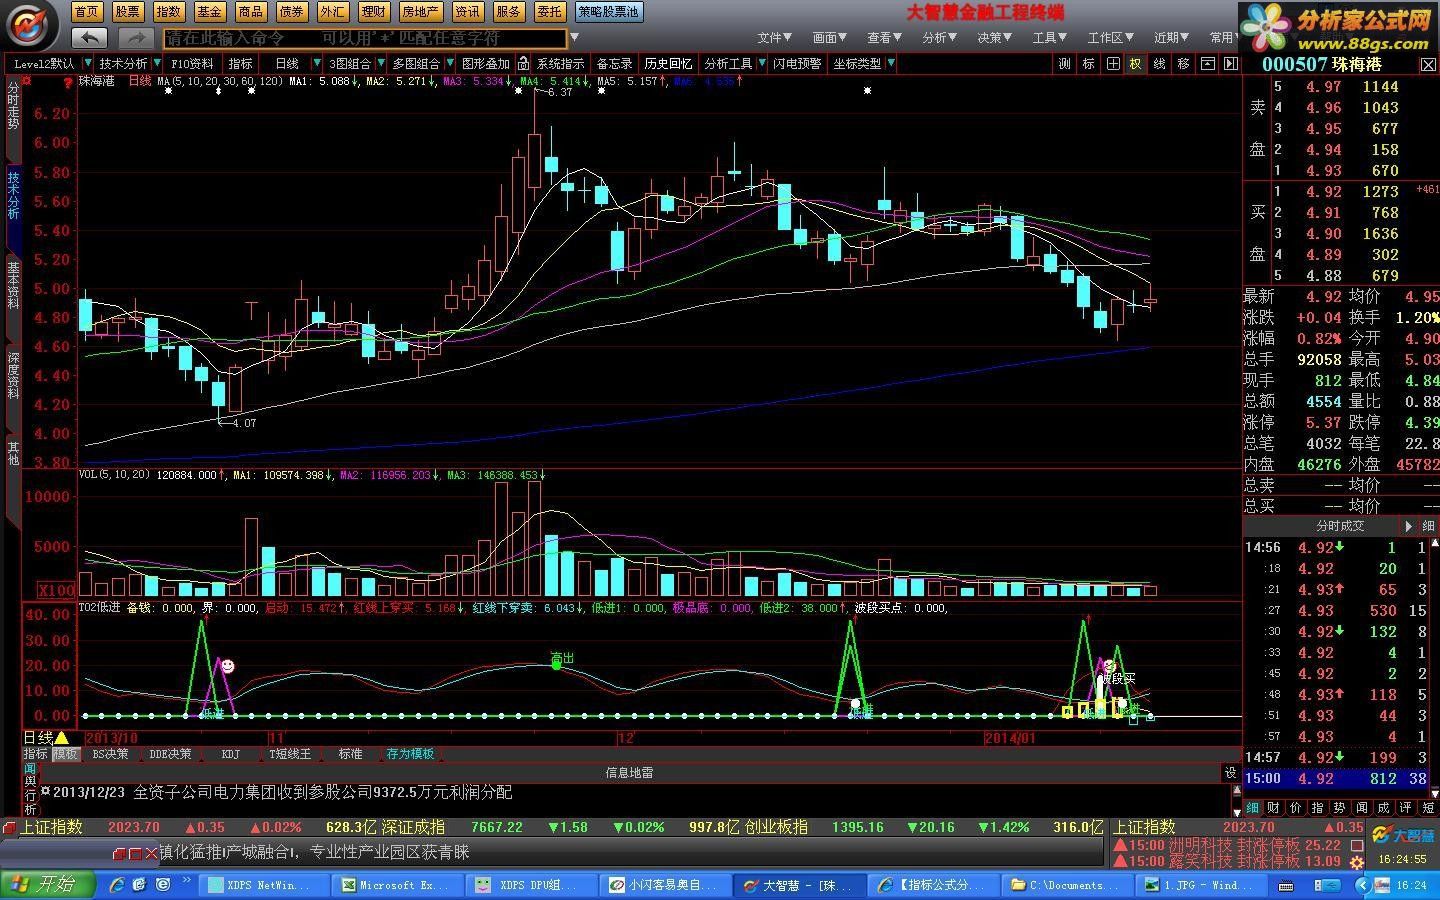This screenshot has width=1440, height=900.
Task: Open the 查看 menu
Action: (x=884, y=38)
